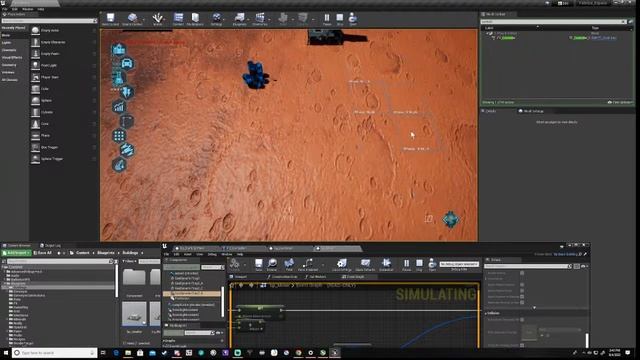The width and height of the screenshot is (640, 360).
Task: Open Blueprint editor Debug menu
Action: (212, 254)
